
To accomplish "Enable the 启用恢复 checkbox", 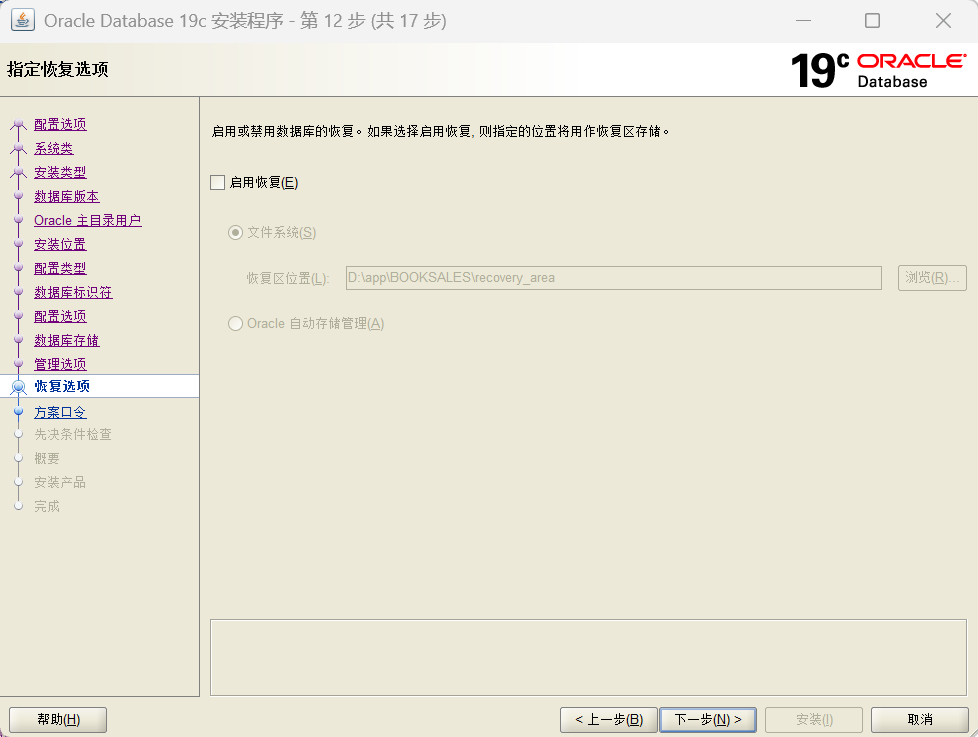I will click(x=218, y=183).
